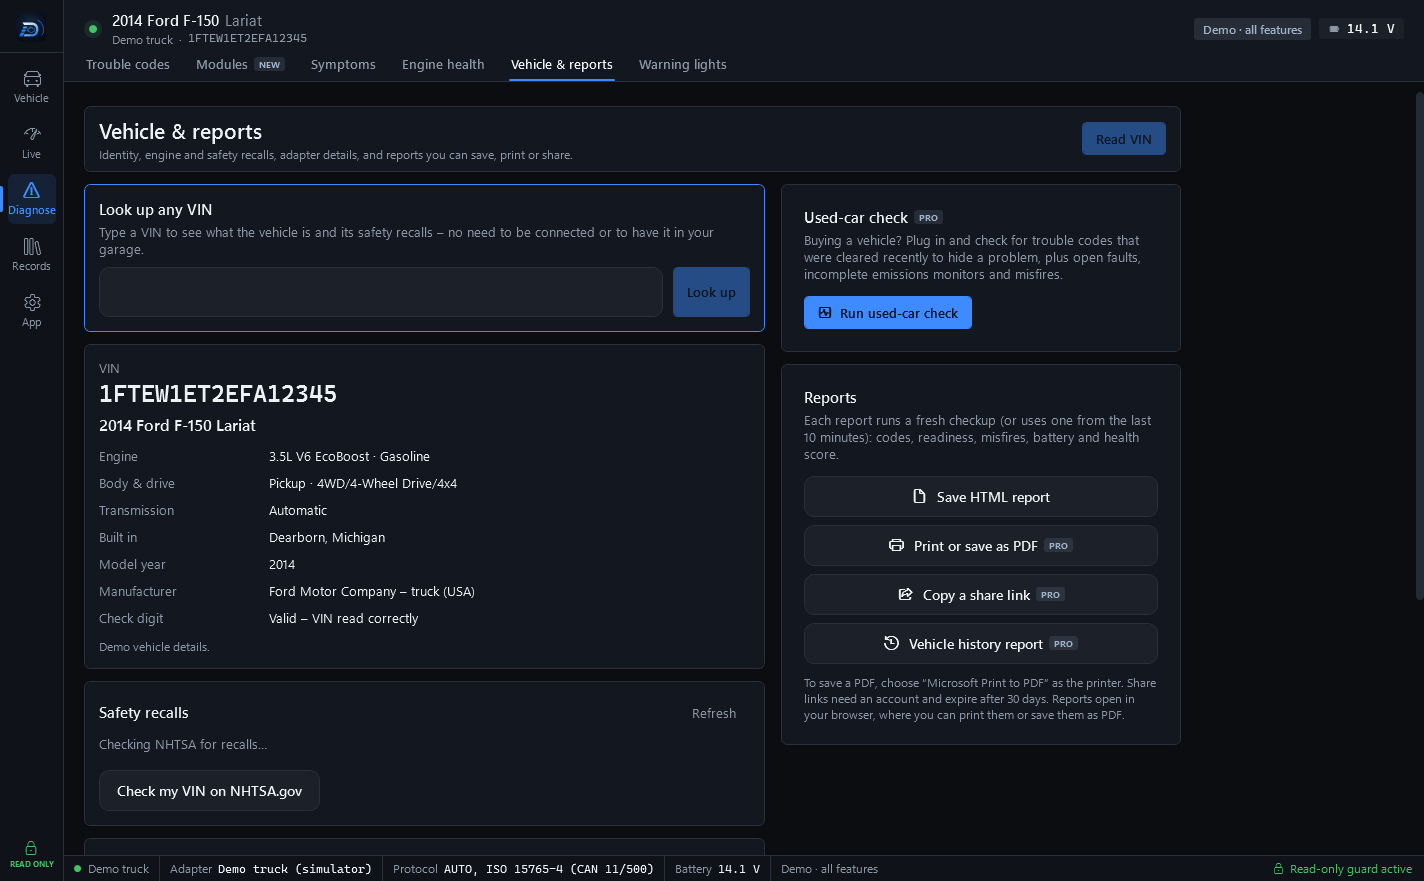The height and width of the screenshot is (881, 1424).
Task: Open the Live data sidebar section
Action: pyautogui.click(x=31, y=142)
